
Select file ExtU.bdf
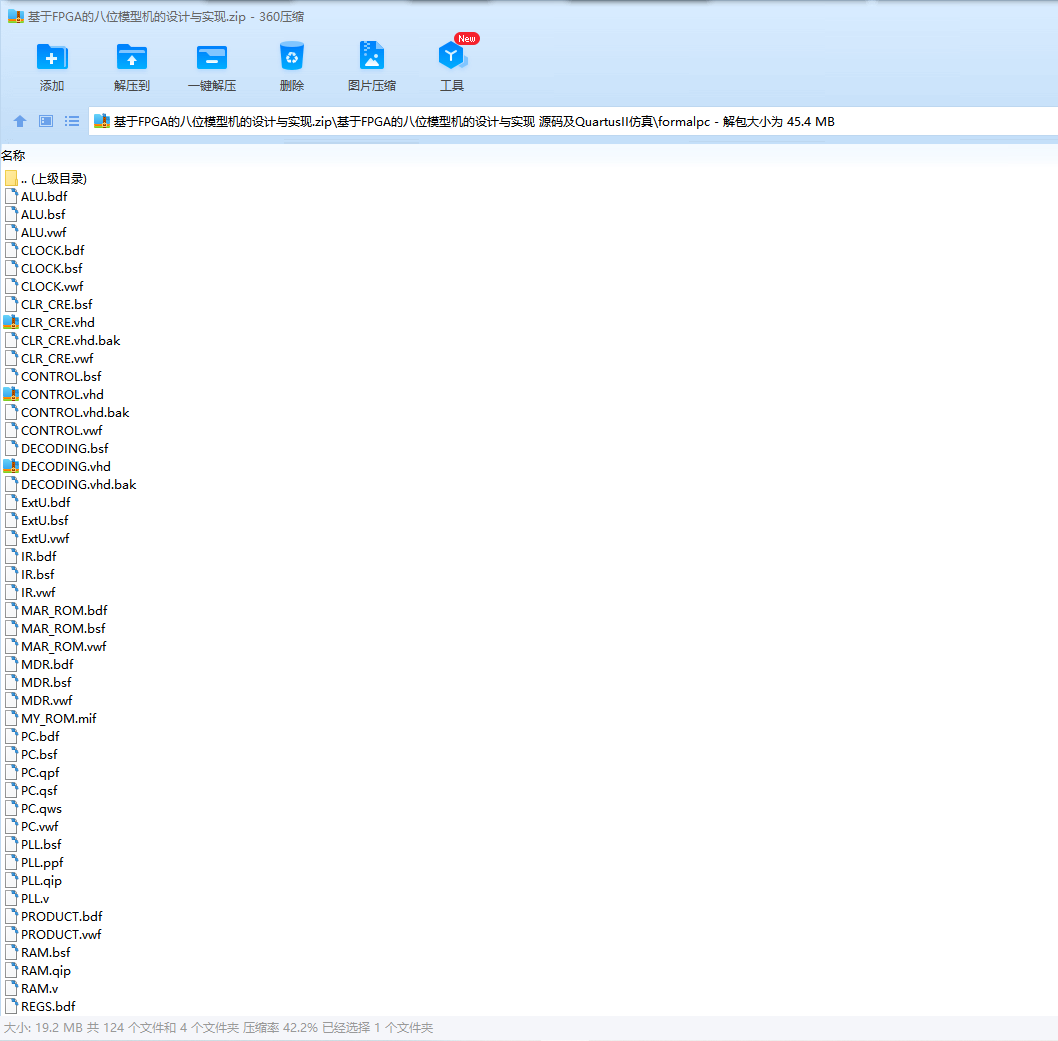coord(38,503)
